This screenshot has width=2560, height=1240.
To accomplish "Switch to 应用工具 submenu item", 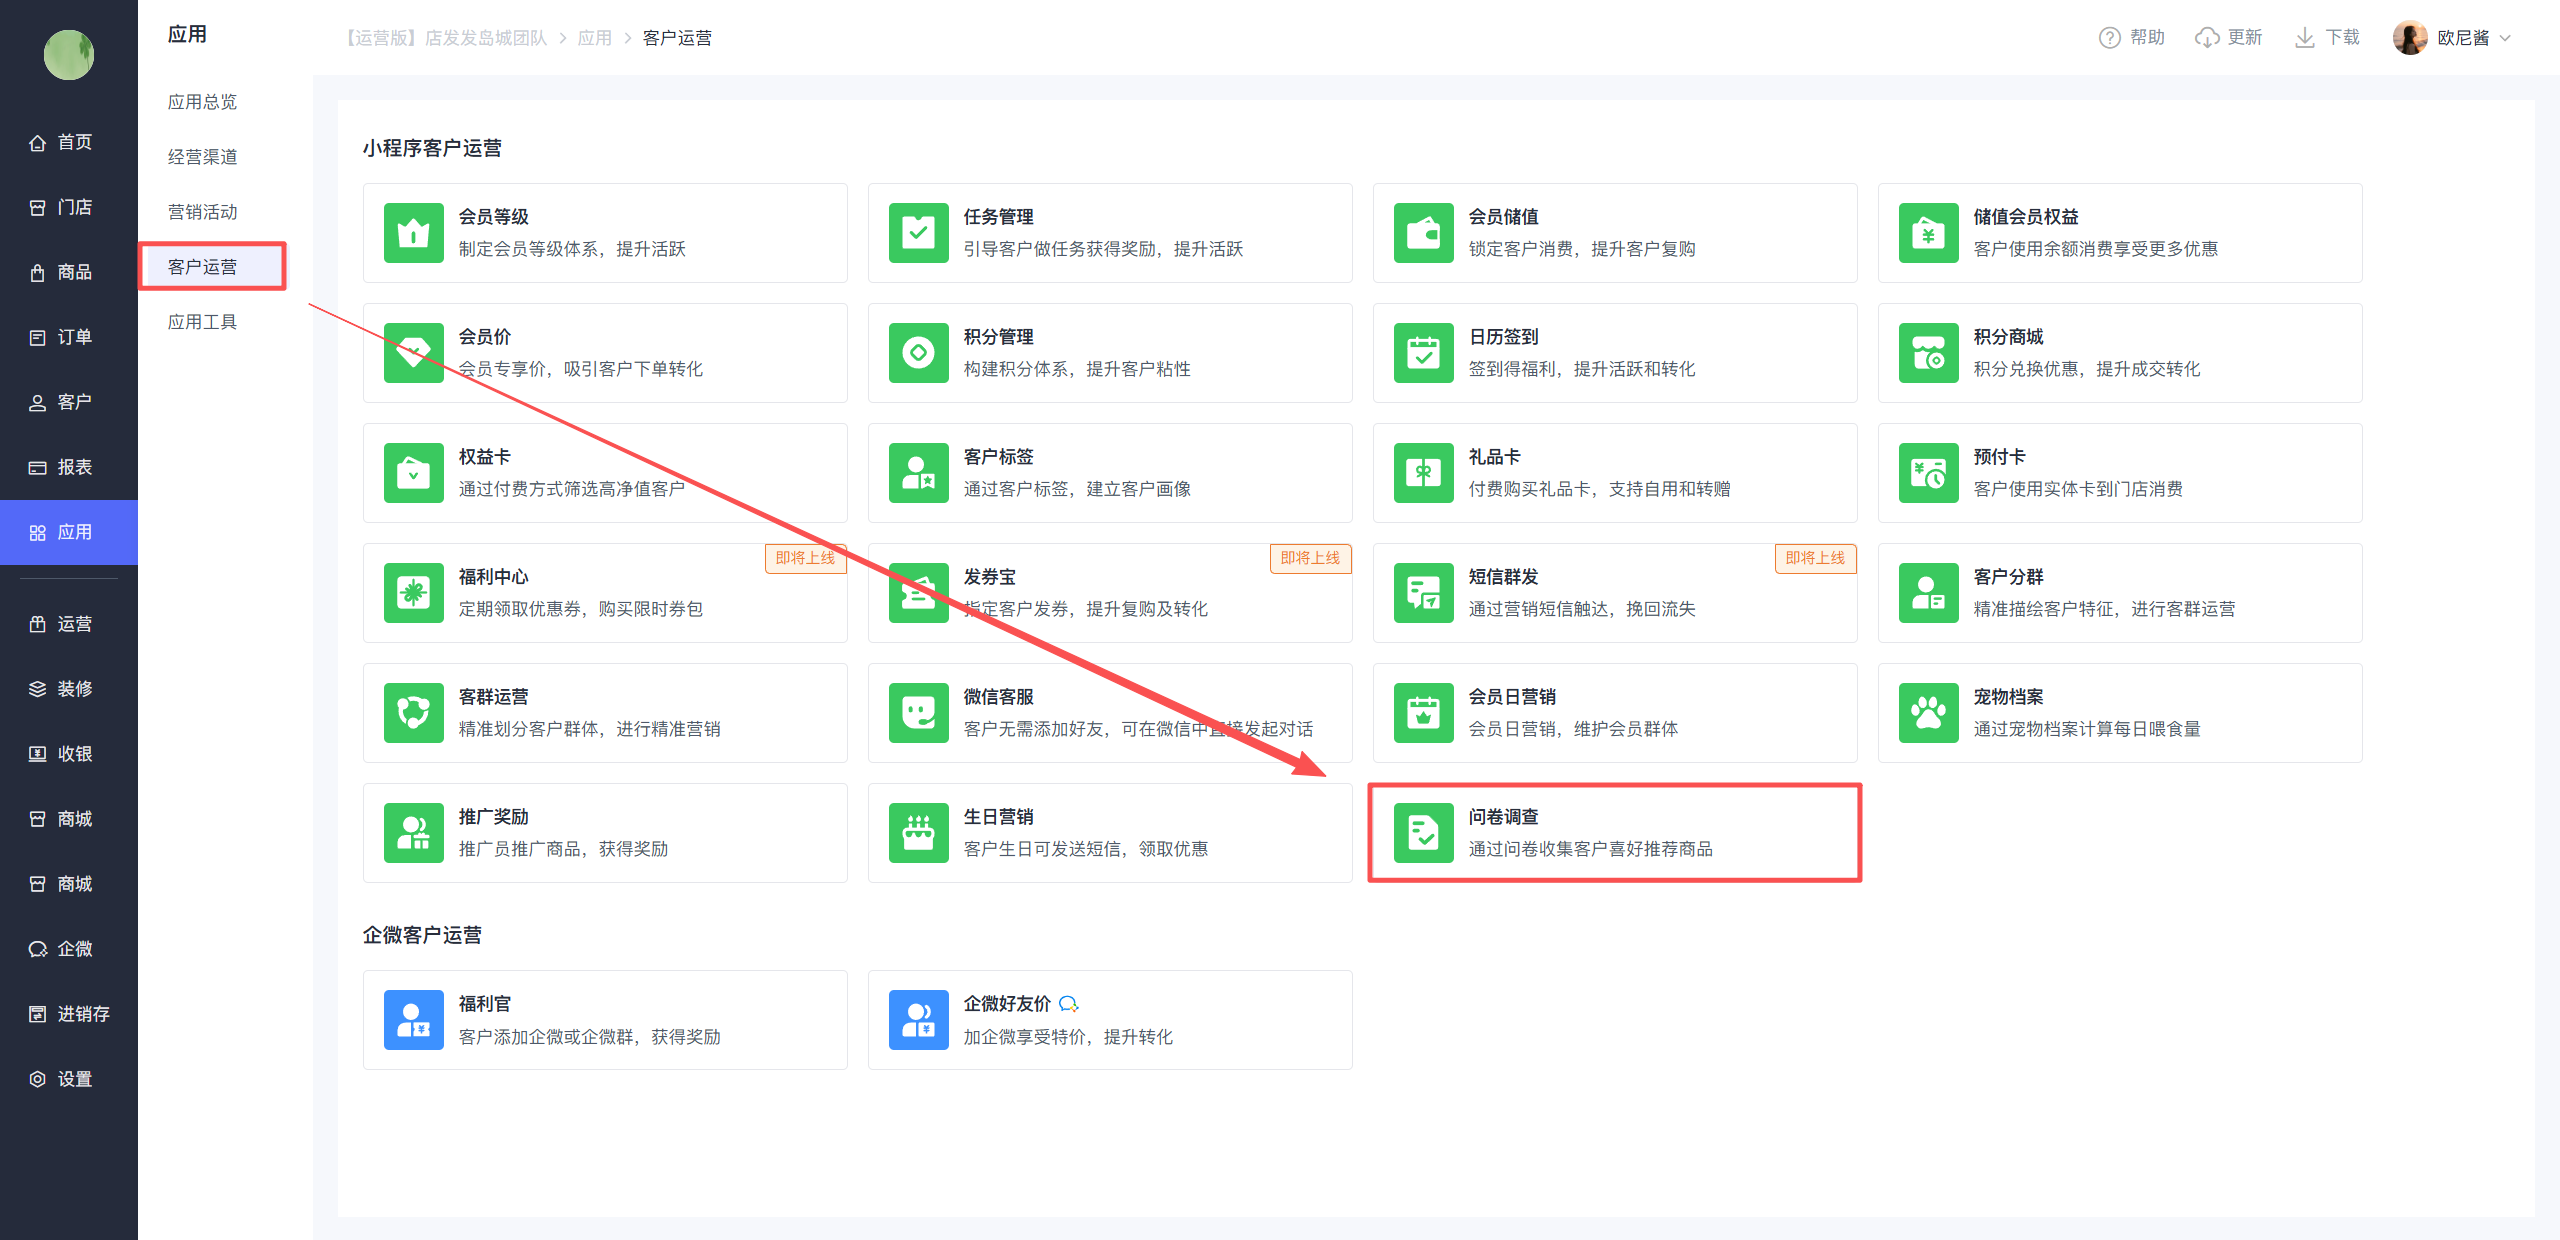I will click(203, 322).
